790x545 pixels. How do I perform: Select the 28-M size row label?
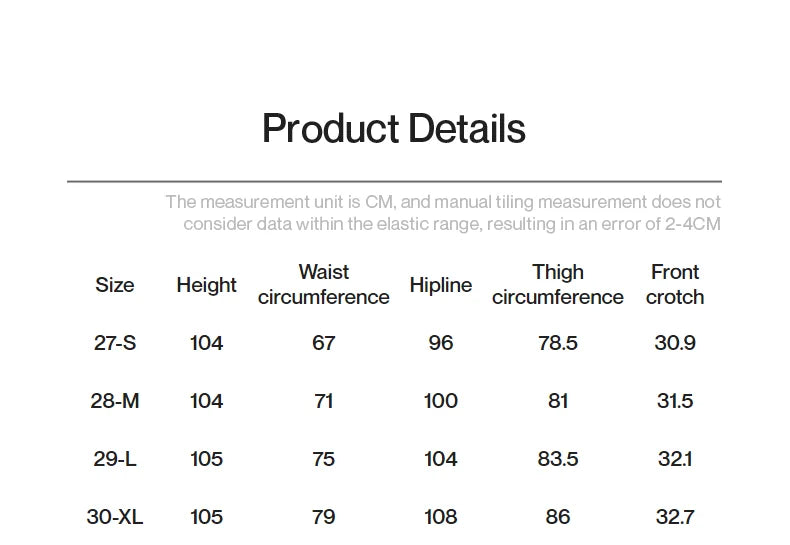pyautogui.click(x=115, y=401)
